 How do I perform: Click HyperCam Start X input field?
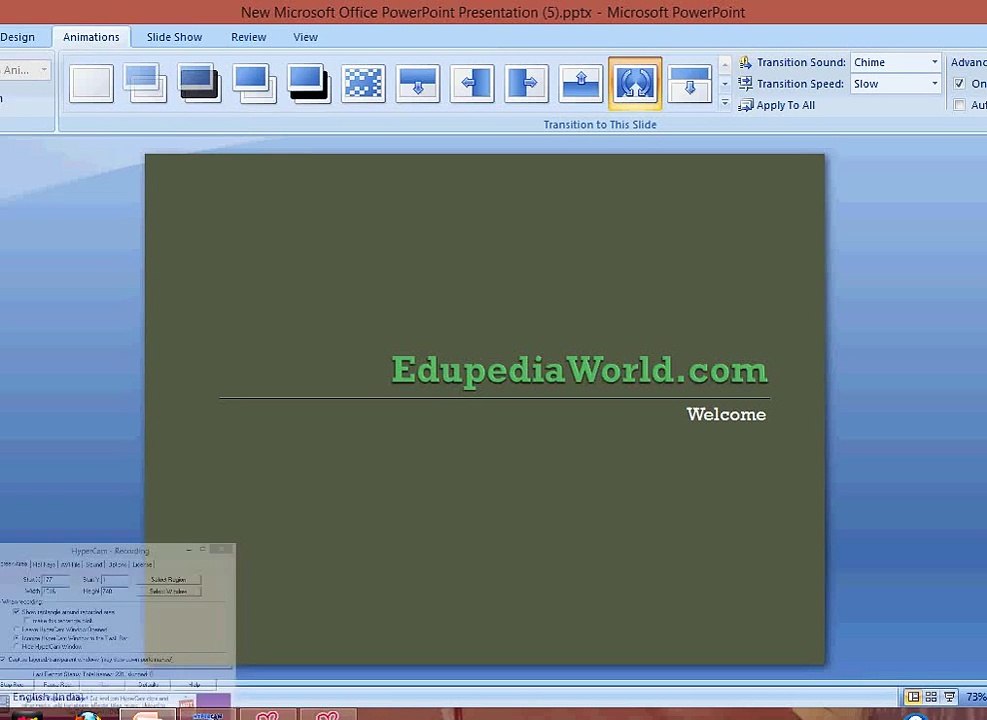[x=55, y=580]
